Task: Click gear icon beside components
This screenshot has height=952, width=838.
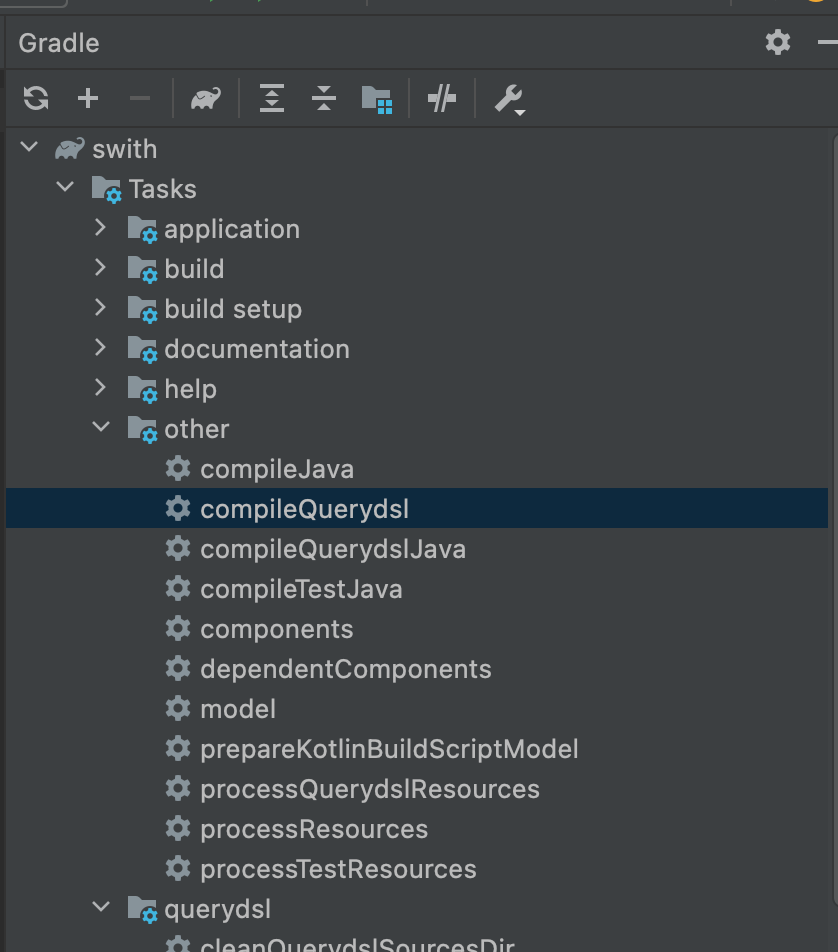Action: click(178, 629)
